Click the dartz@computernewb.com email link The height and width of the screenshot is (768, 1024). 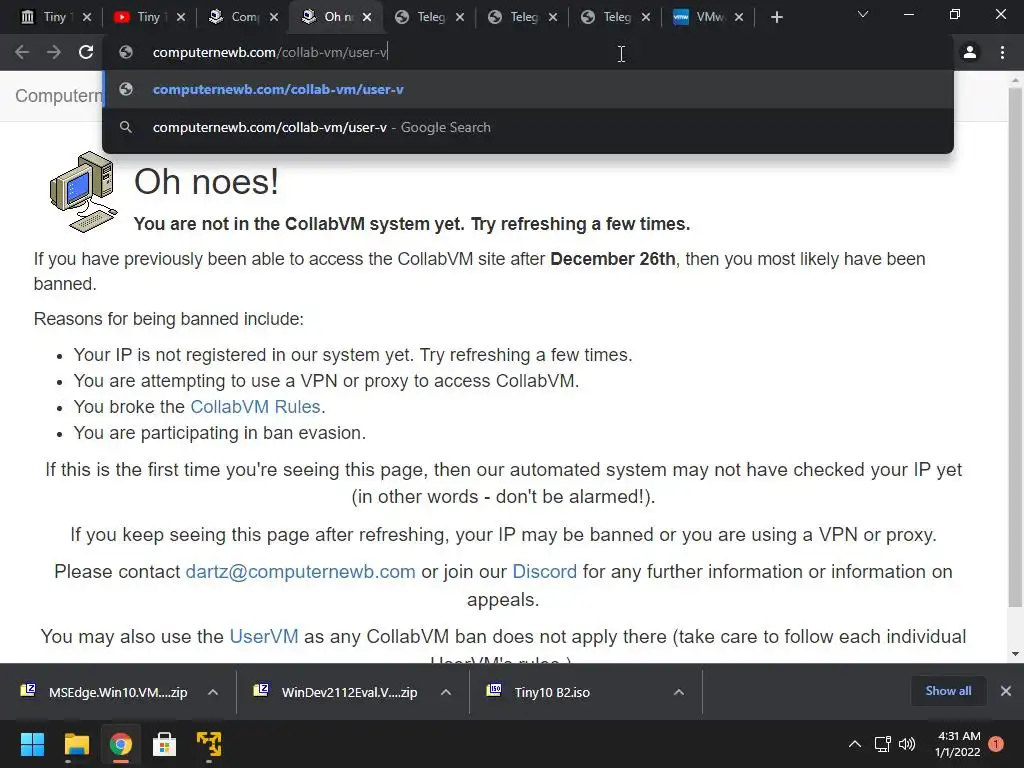pyautogui.click(x=300, y=571)
